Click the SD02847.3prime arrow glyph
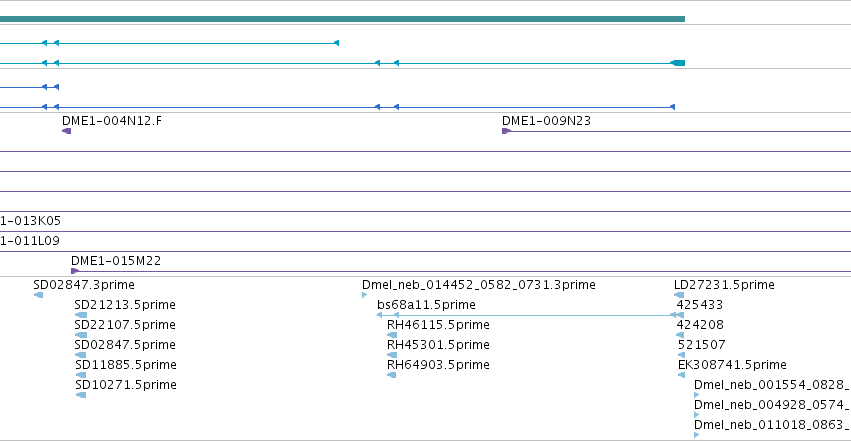The image size is (851, 441). (x=39, y=295)
